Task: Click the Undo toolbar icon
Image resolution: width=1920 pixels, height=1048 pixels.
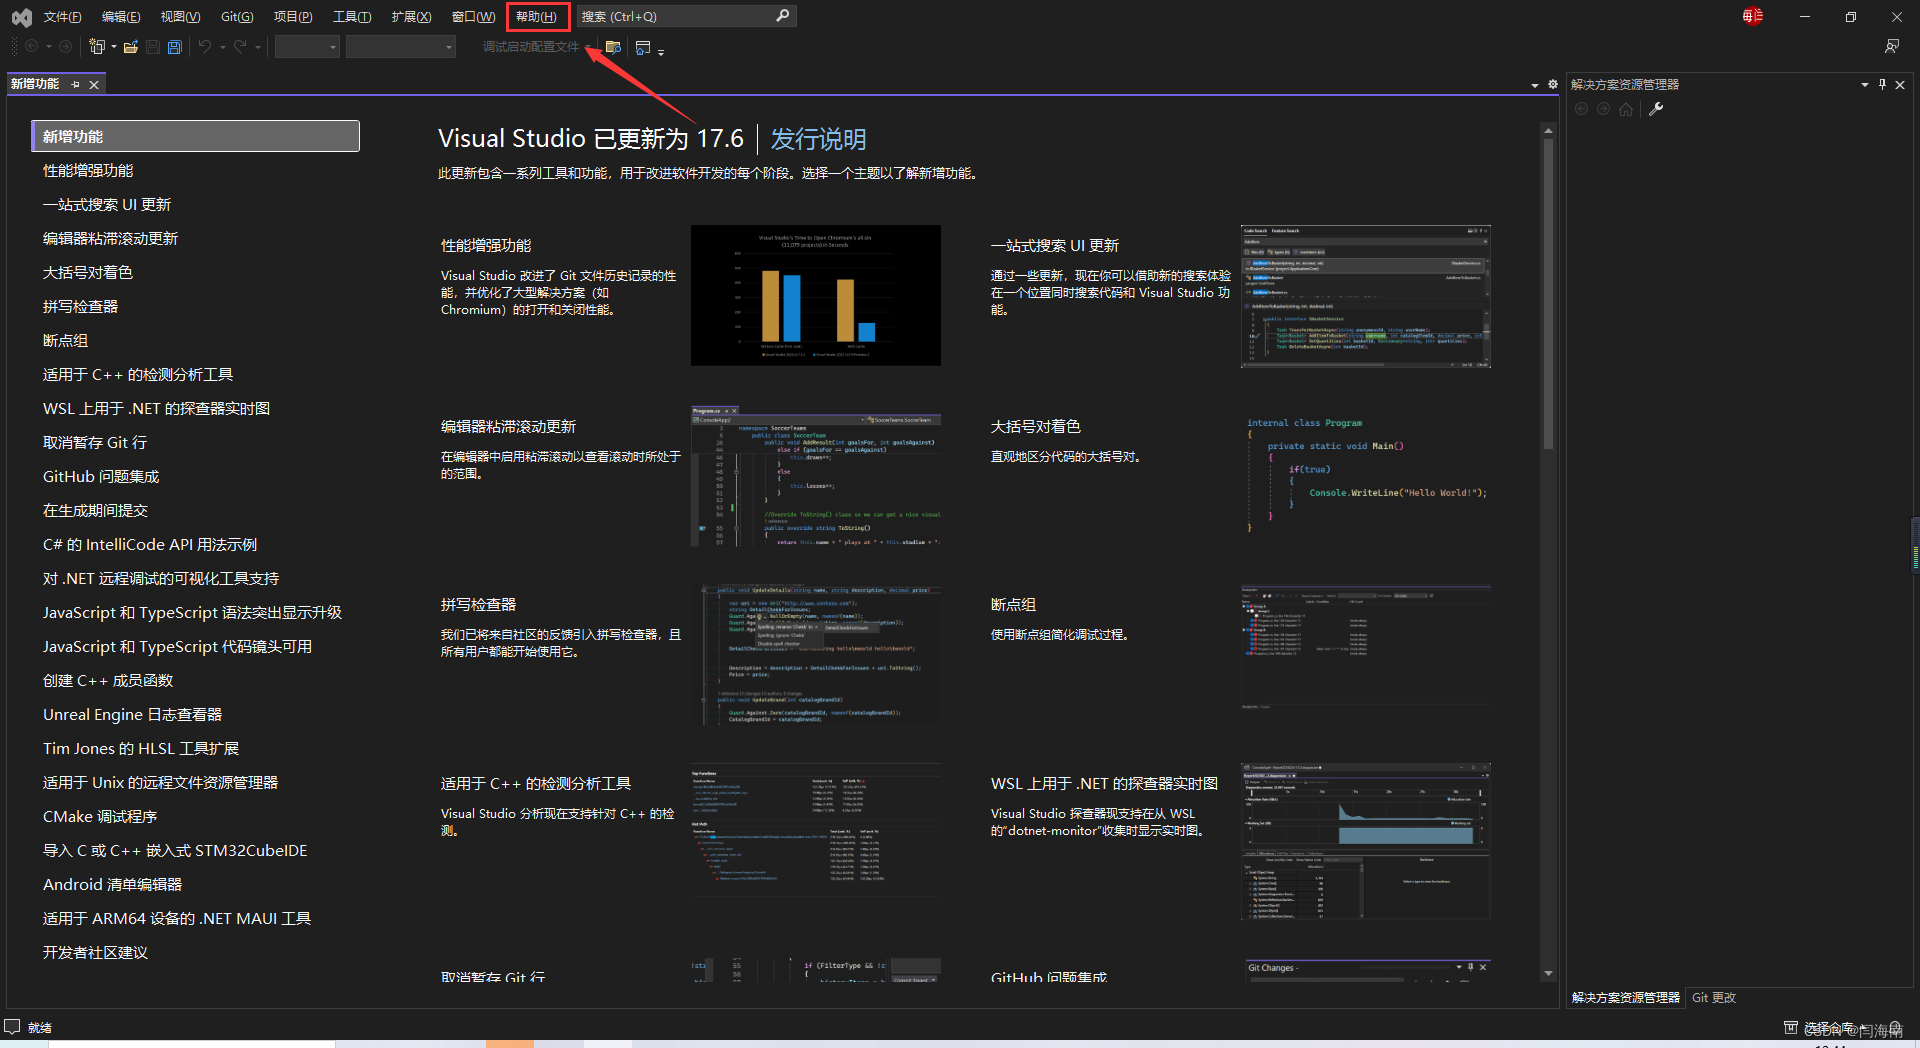Action: tap(205, 47)
